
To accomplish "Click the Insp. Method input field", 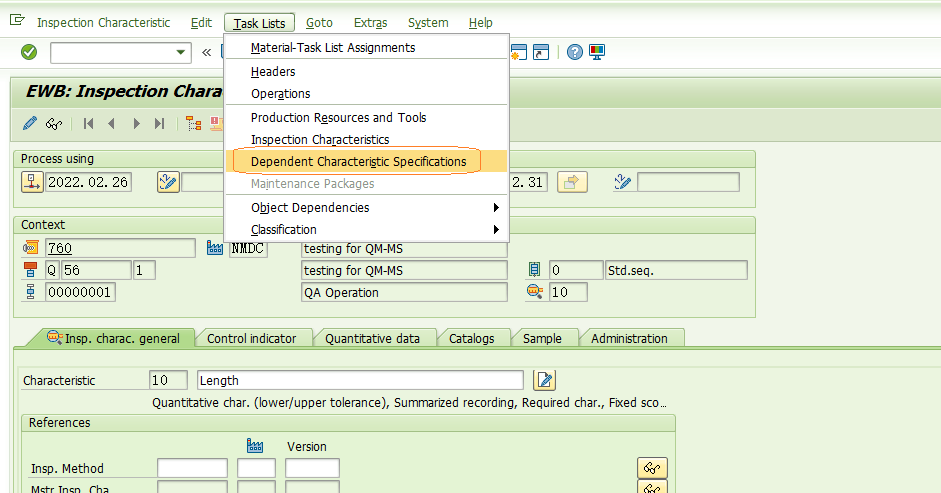I will coord(192,468).
